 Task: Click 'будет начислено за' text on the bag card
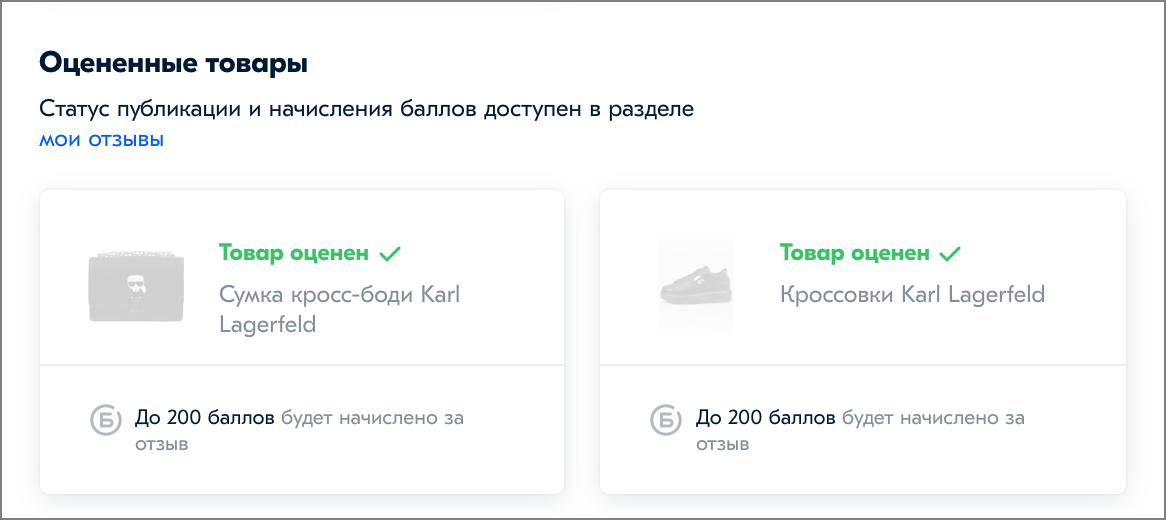point(373,418)
